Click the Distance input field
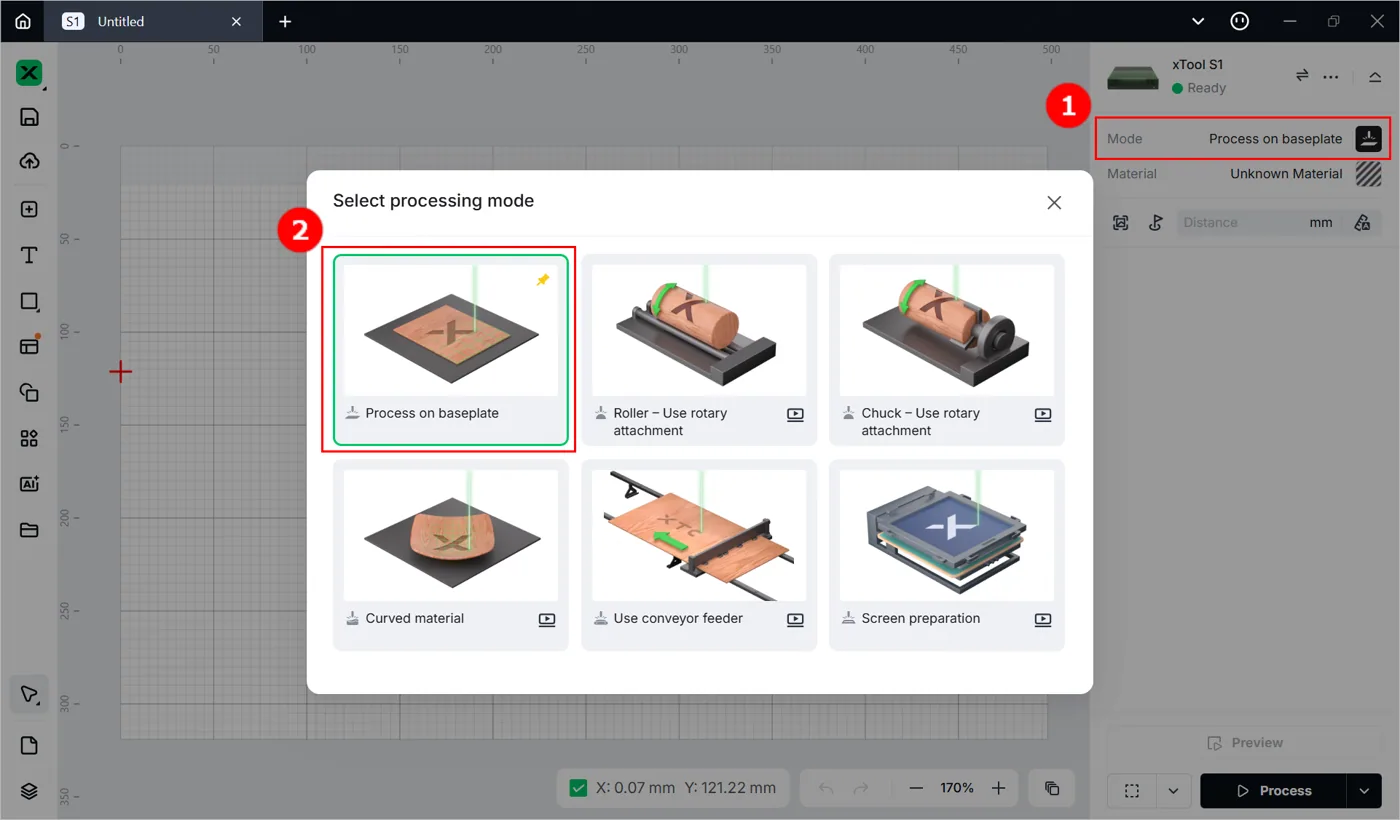This screenshot has height=820, width=1400. coord(1258,223)
